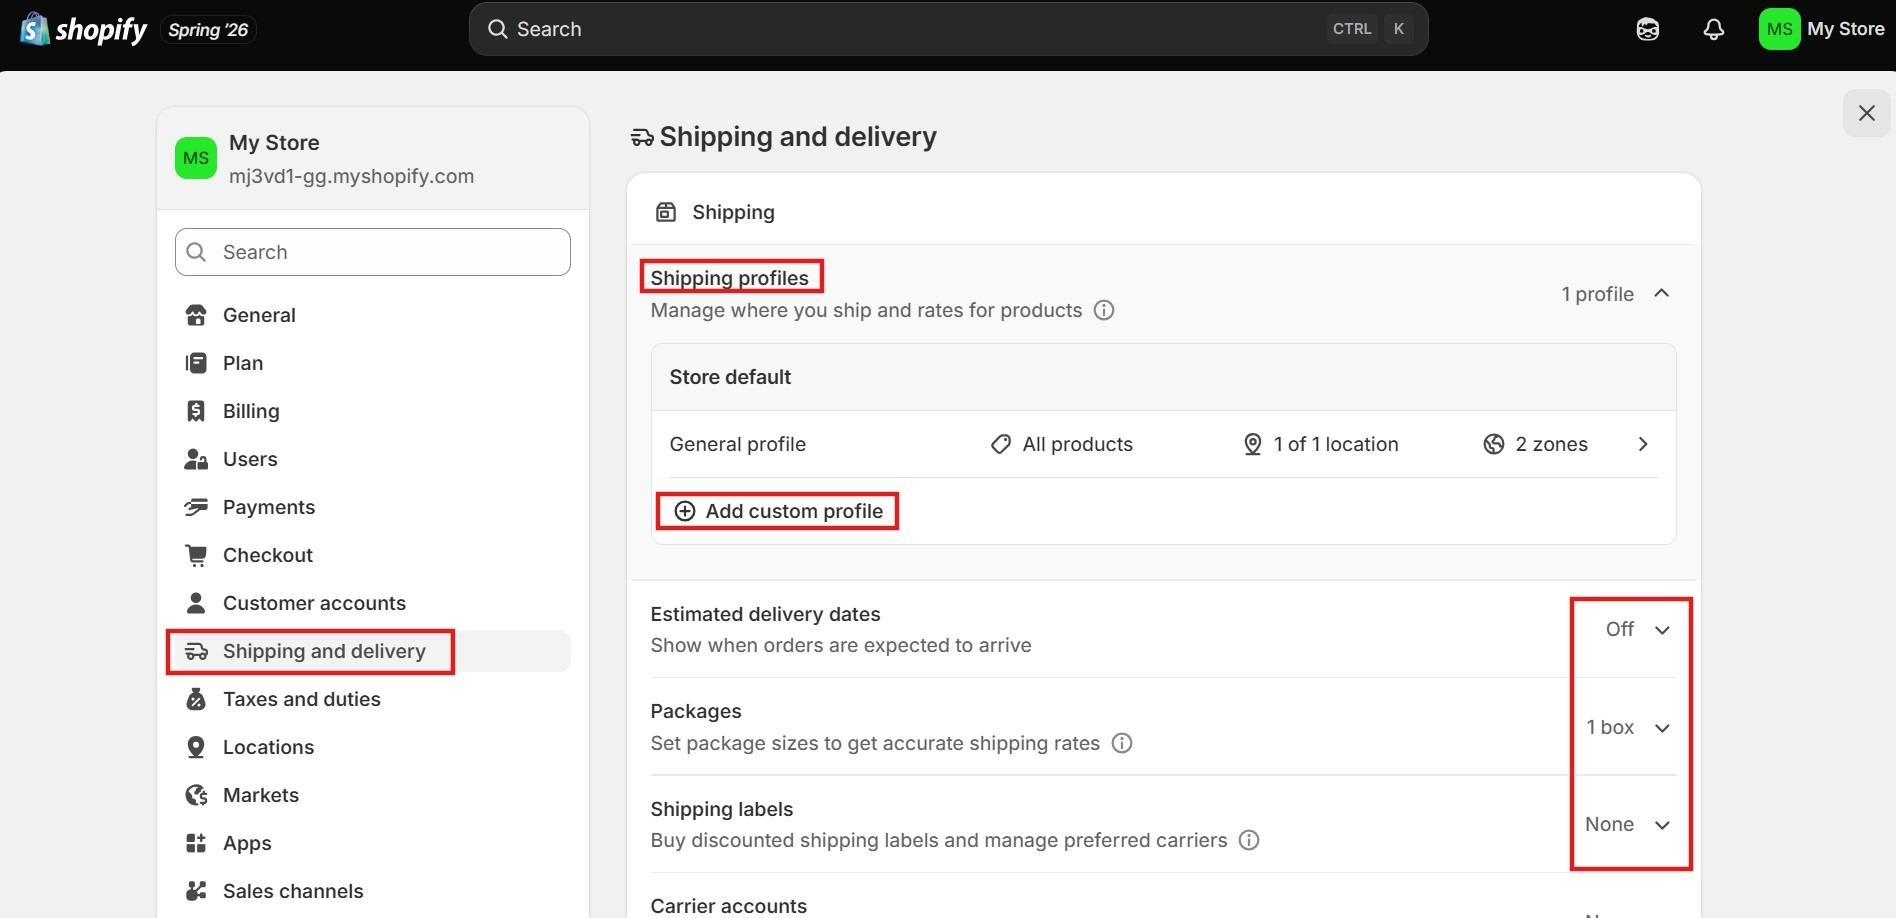
Task: Click the Carrier accounts heading
Action: 728,906
